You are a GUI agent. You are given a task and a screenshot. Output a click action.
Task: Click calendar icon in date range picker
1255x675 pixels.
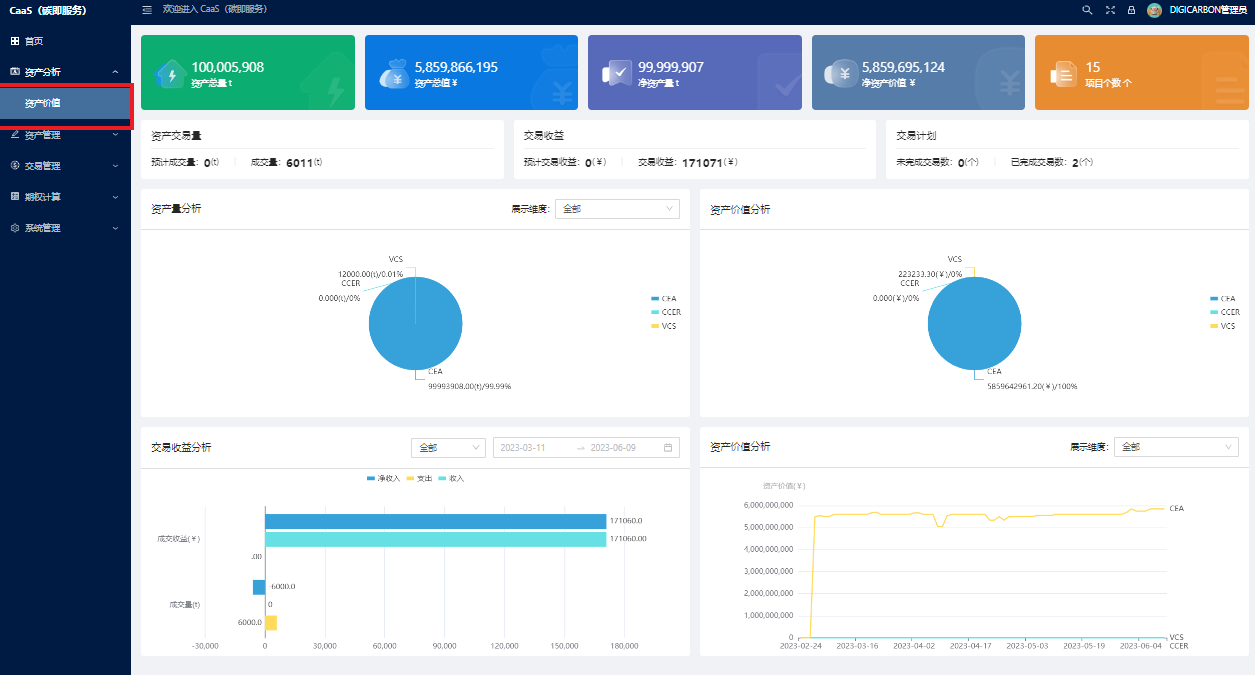coord(668,448)
